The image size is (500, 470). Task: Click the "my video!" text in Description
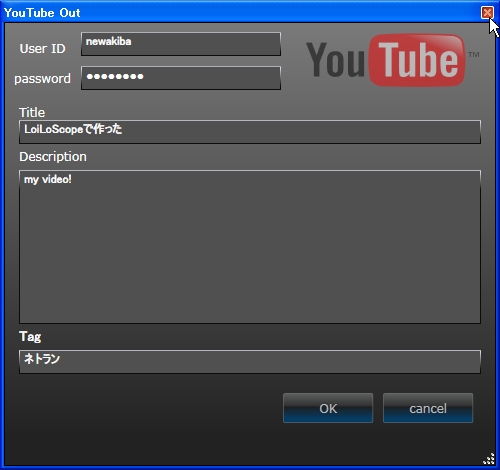tap(48, 180)
